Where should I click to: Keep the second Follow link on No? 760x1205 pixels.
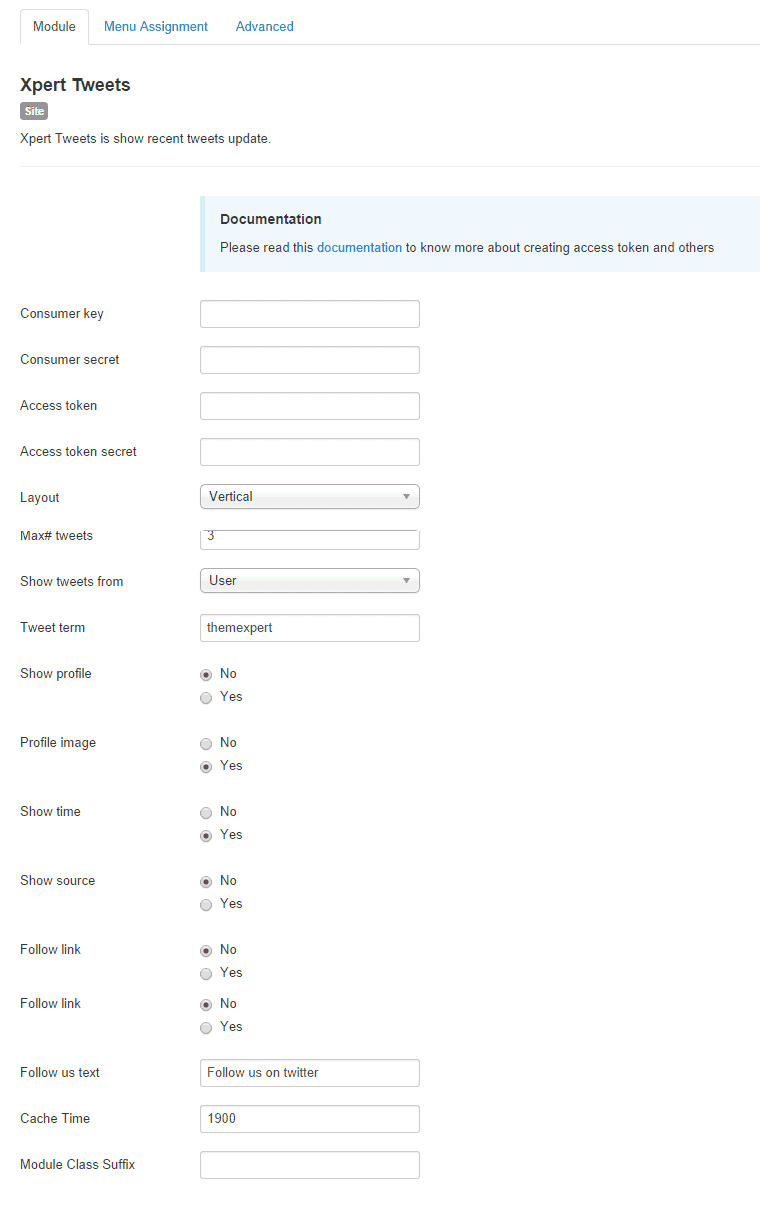click(x=206, y=1004)
